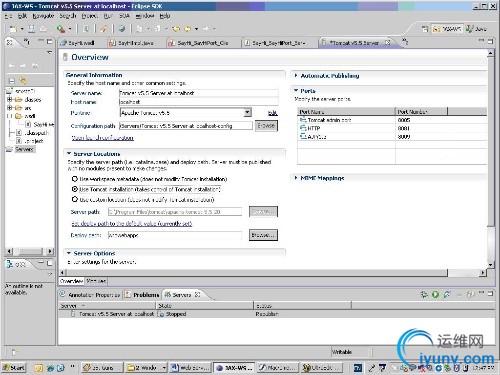The width and height of the screenshot is (500, 375).
Task: Open the UltraEdit taskbar button
Action: click(x=322, y=368)
